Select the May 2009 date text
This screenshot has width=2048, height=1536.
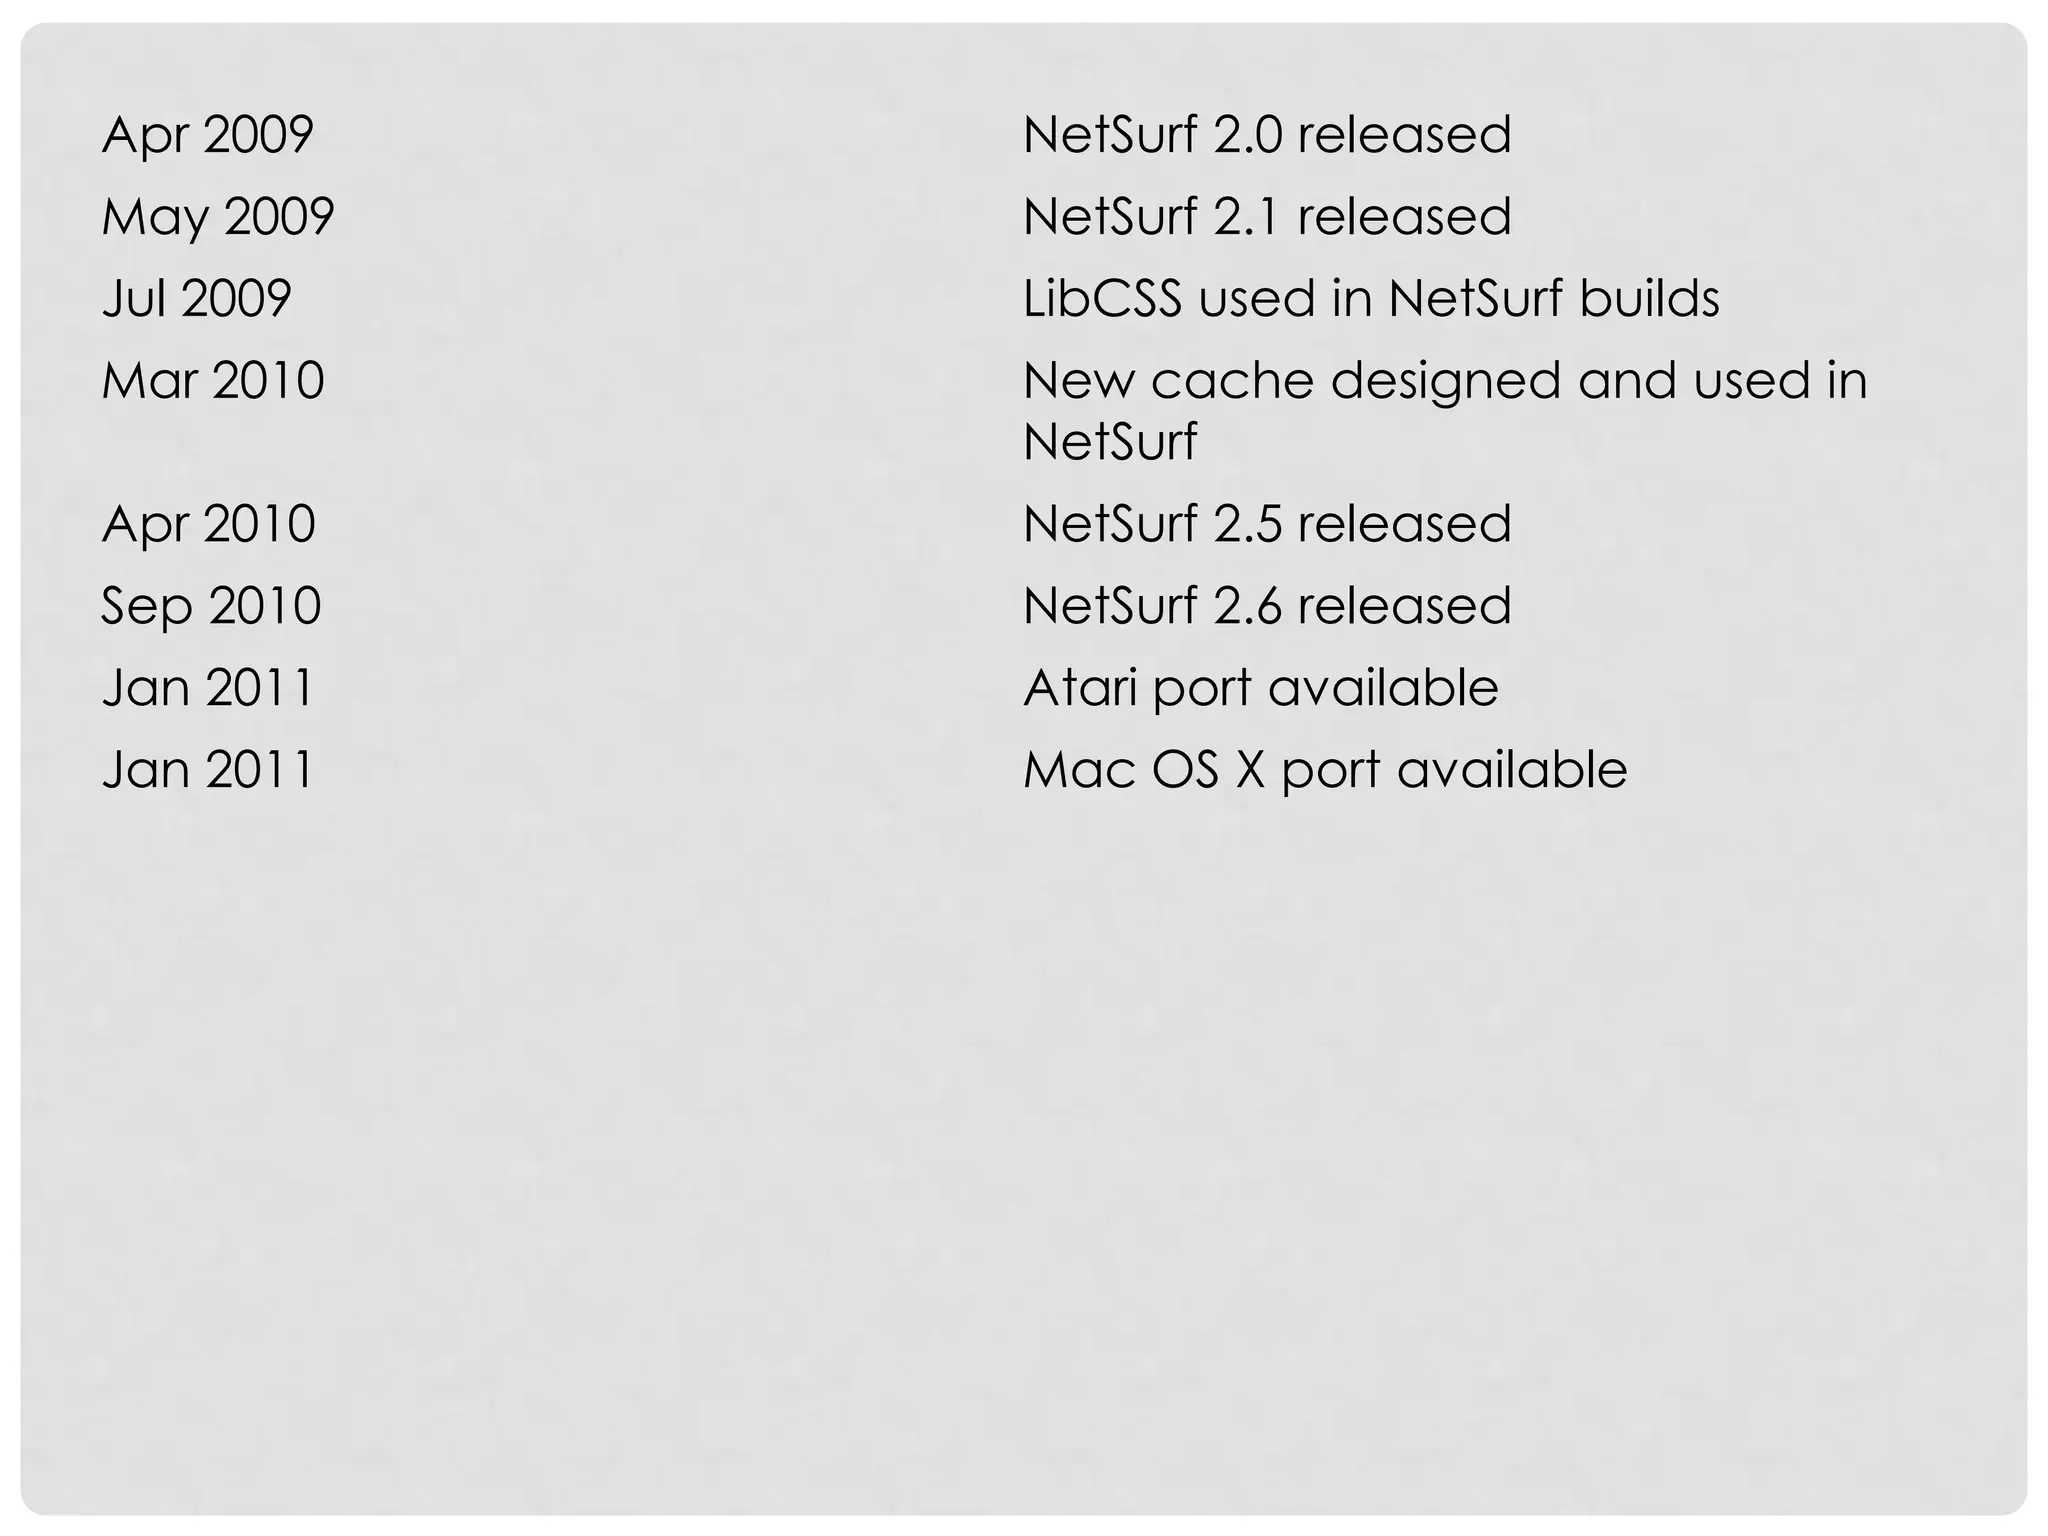(x=217, y=217)
